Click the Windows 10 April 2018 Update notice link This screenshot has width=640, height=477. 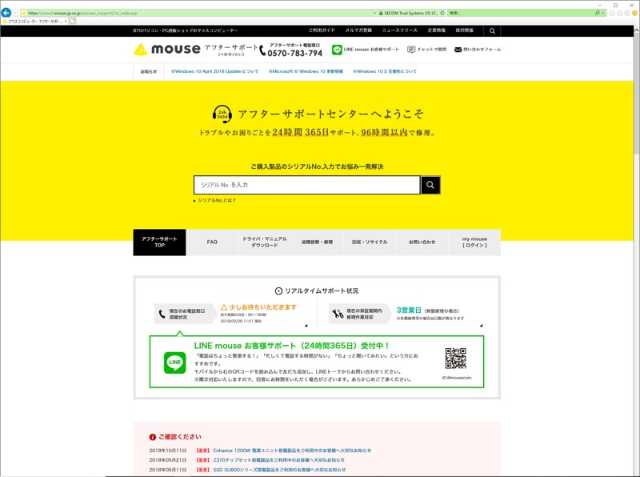coord(215,71)
